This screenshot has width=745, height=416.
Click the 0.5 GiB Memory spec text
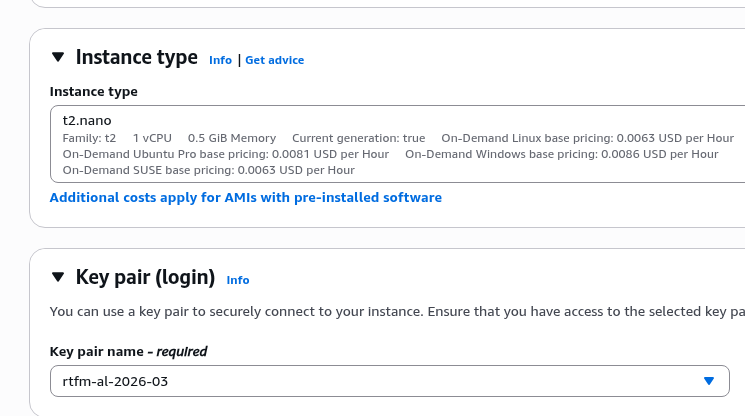tap(231, 138)
